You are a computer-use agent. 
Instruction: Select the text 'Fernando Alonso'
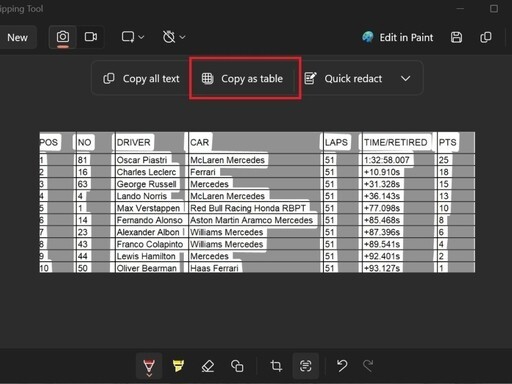pos(150,220)
